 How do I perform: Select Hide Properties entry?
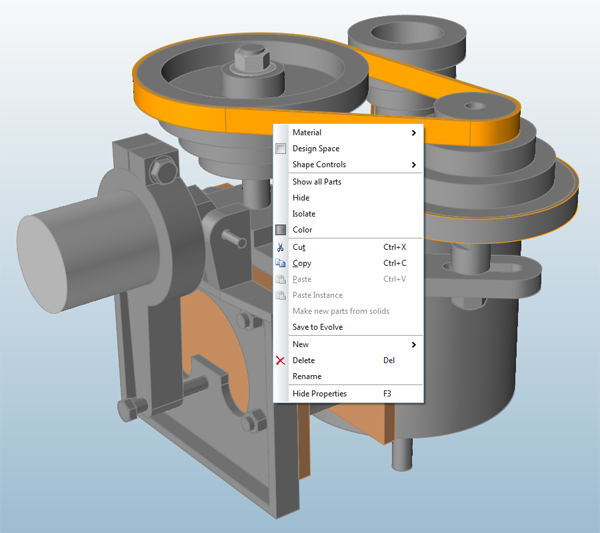pos(319,394)
